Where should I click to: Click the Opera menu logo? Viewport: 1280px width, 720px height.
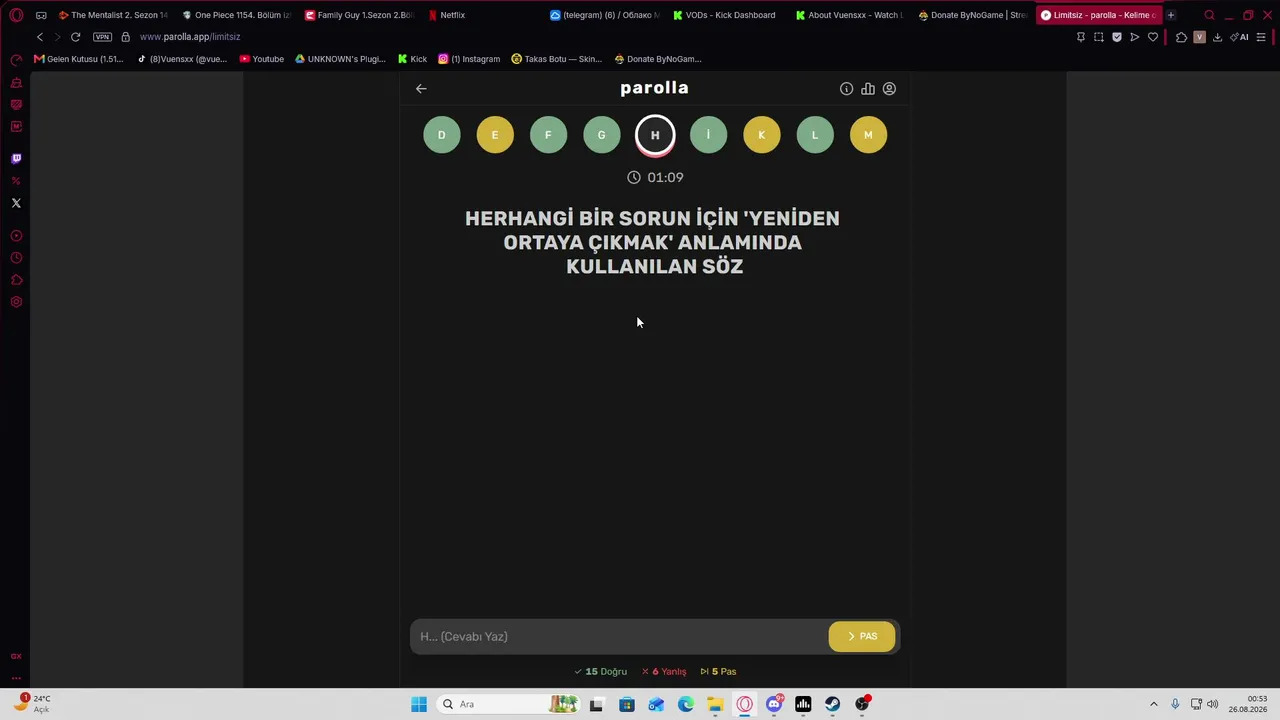[x=16, y=15]
